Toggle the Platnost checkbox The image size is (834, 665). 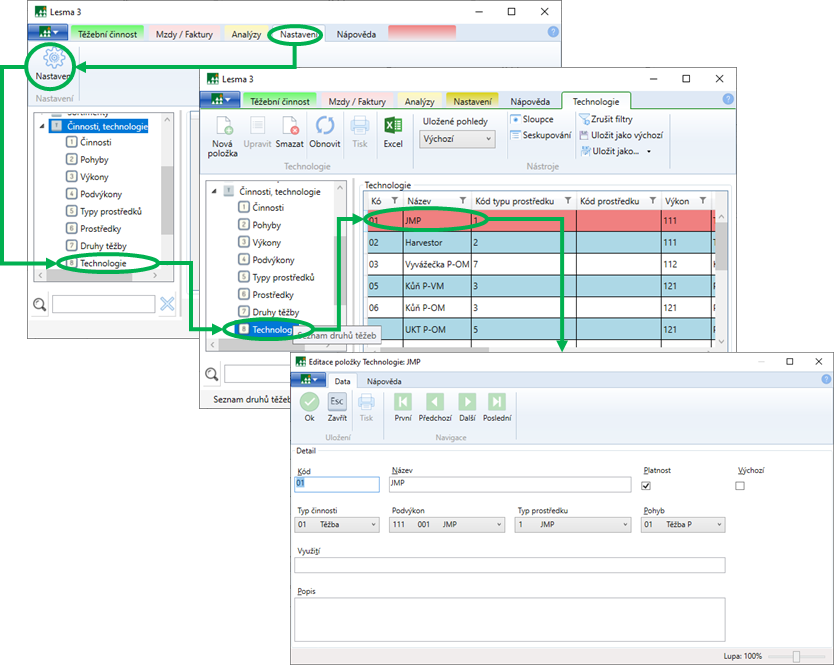click(x=646, y=486)
